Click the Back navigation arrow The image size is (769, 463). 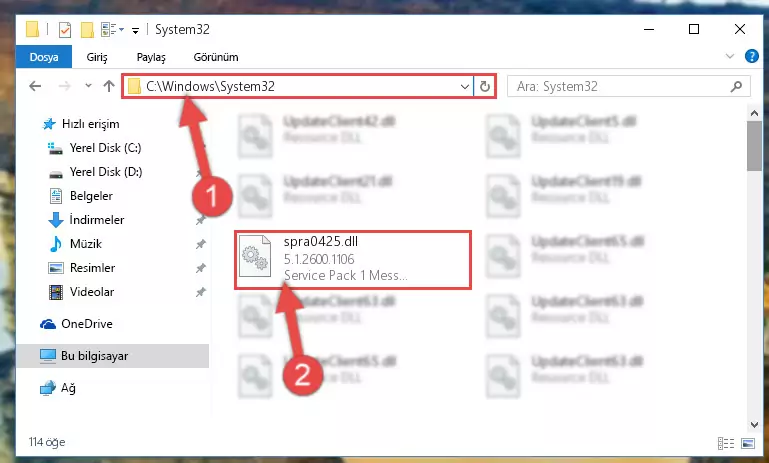(35, 86)
